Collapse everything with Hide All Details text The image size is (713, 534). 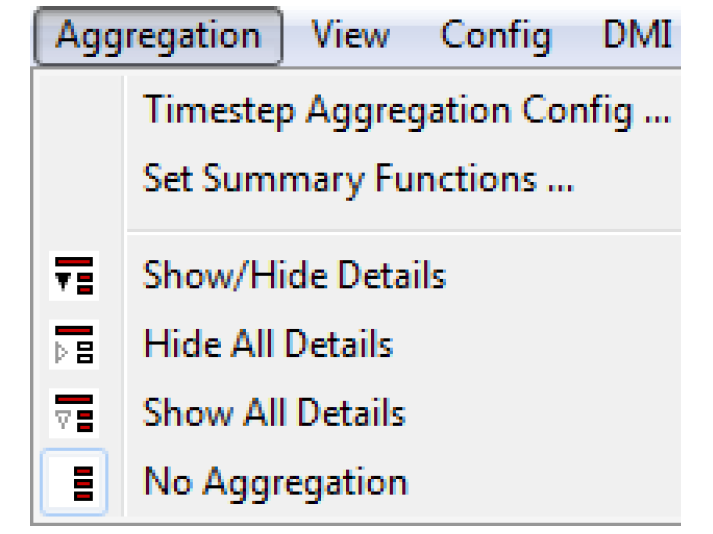268,344
